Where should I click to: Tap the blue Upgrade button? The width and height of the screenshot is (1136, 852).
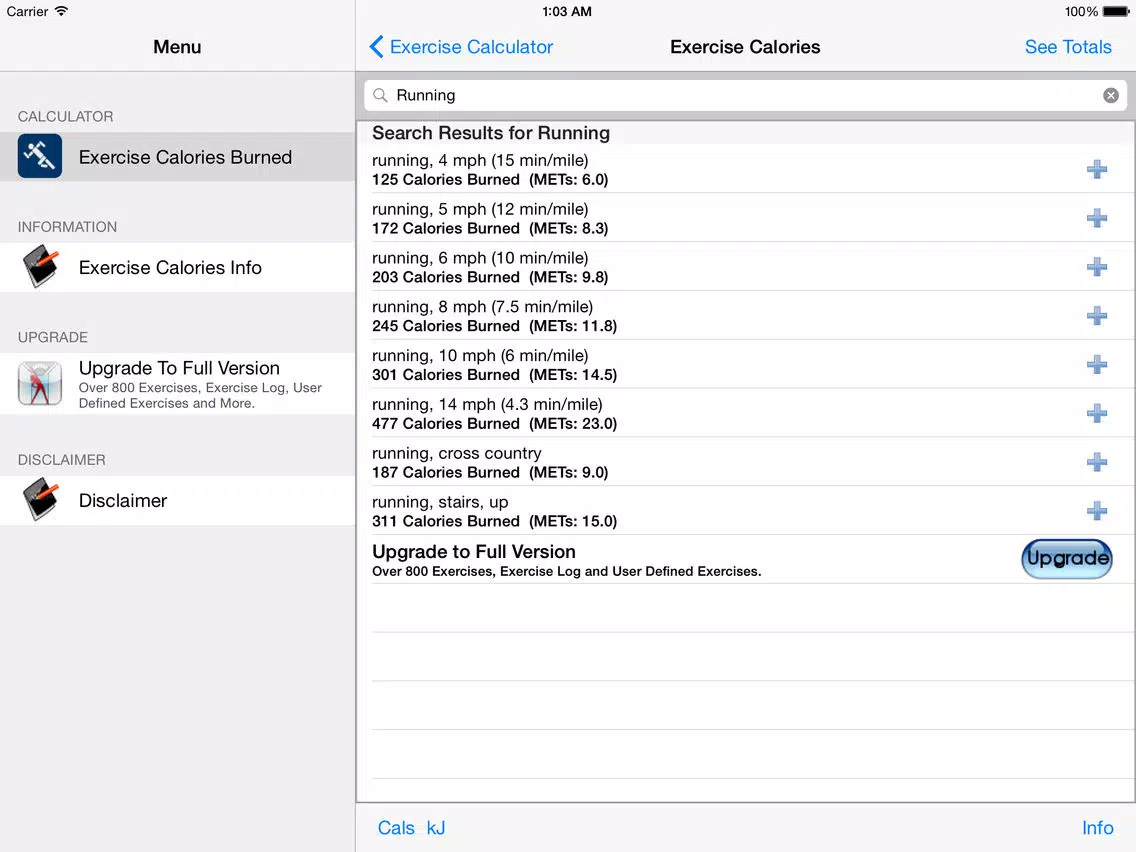[x=1066, y=559]
